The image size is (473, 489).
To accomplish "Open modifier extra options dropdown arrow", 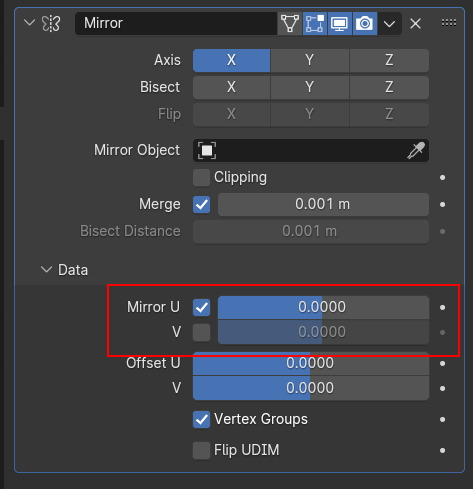I will pos(389,23).
